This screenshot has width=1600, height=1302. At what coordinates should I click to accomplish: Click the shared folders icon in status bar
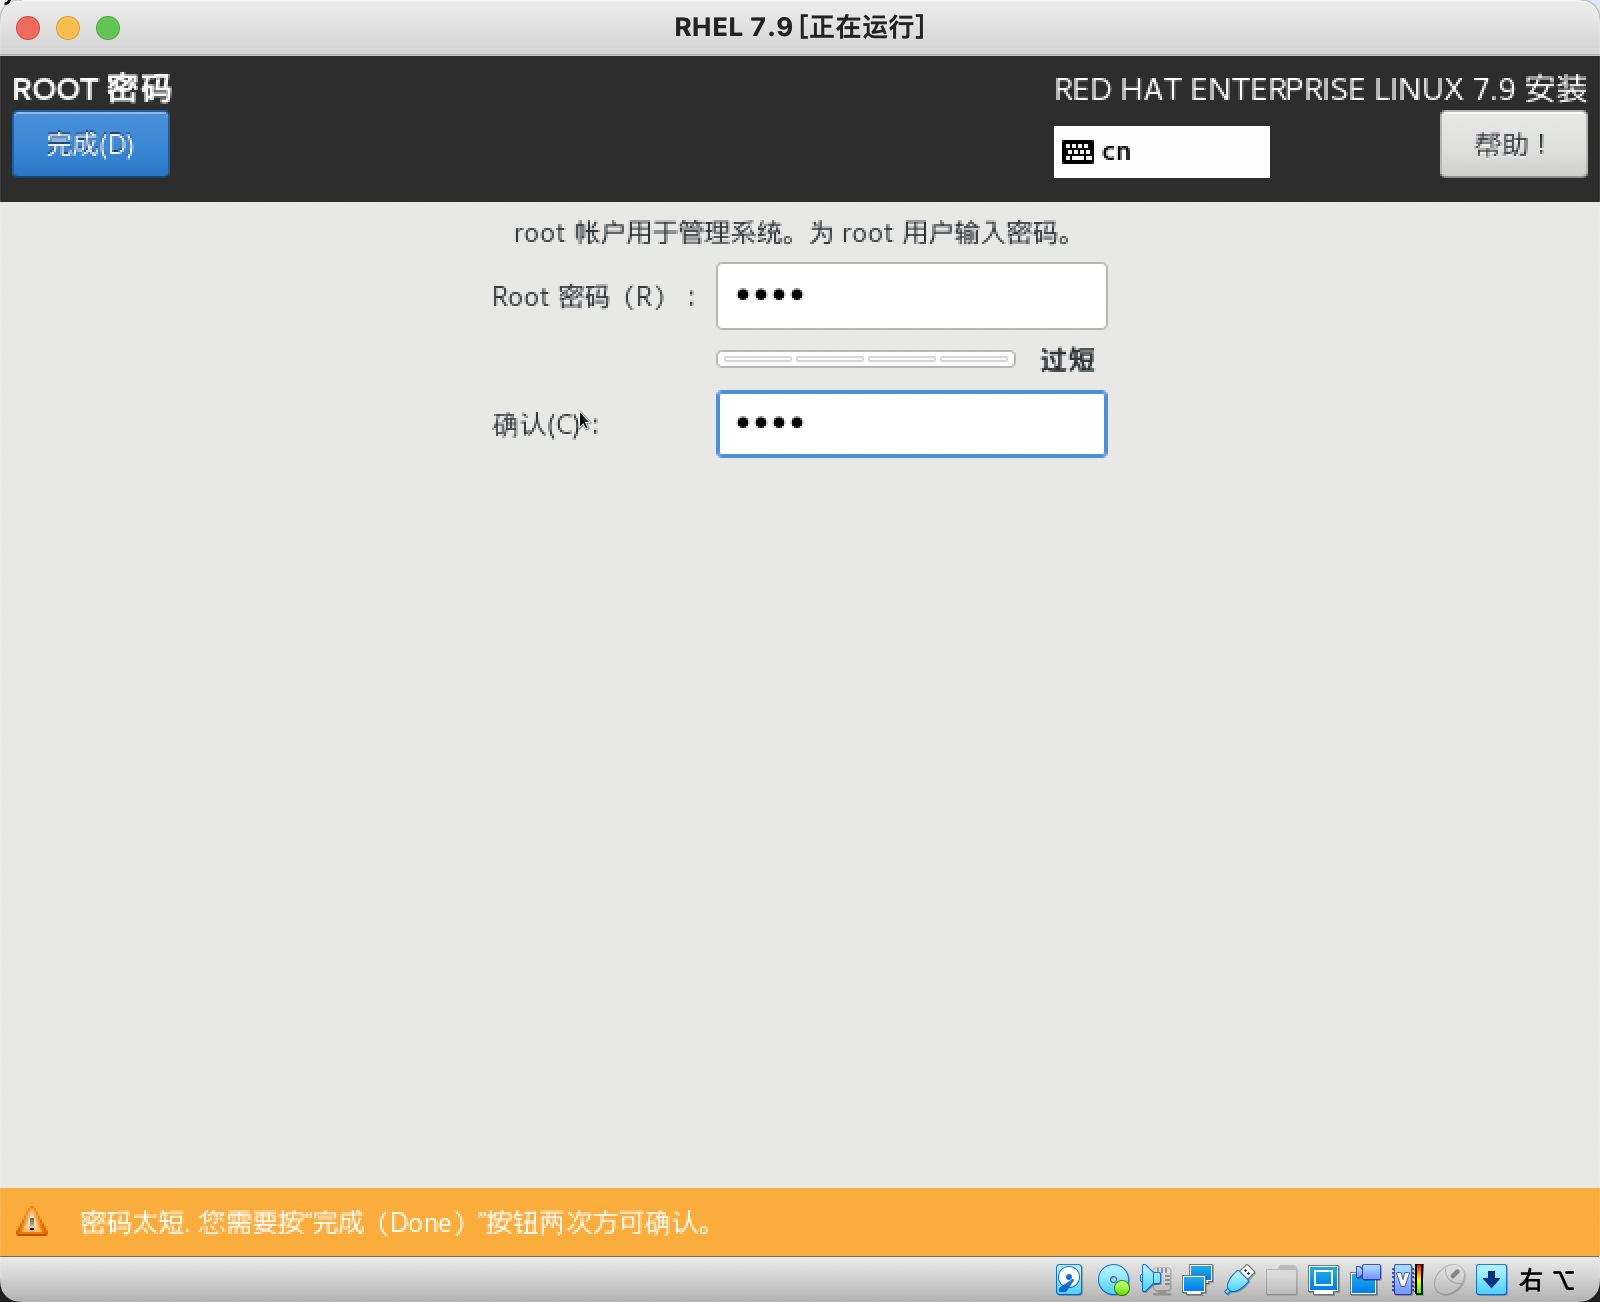pos(1281,1280)
